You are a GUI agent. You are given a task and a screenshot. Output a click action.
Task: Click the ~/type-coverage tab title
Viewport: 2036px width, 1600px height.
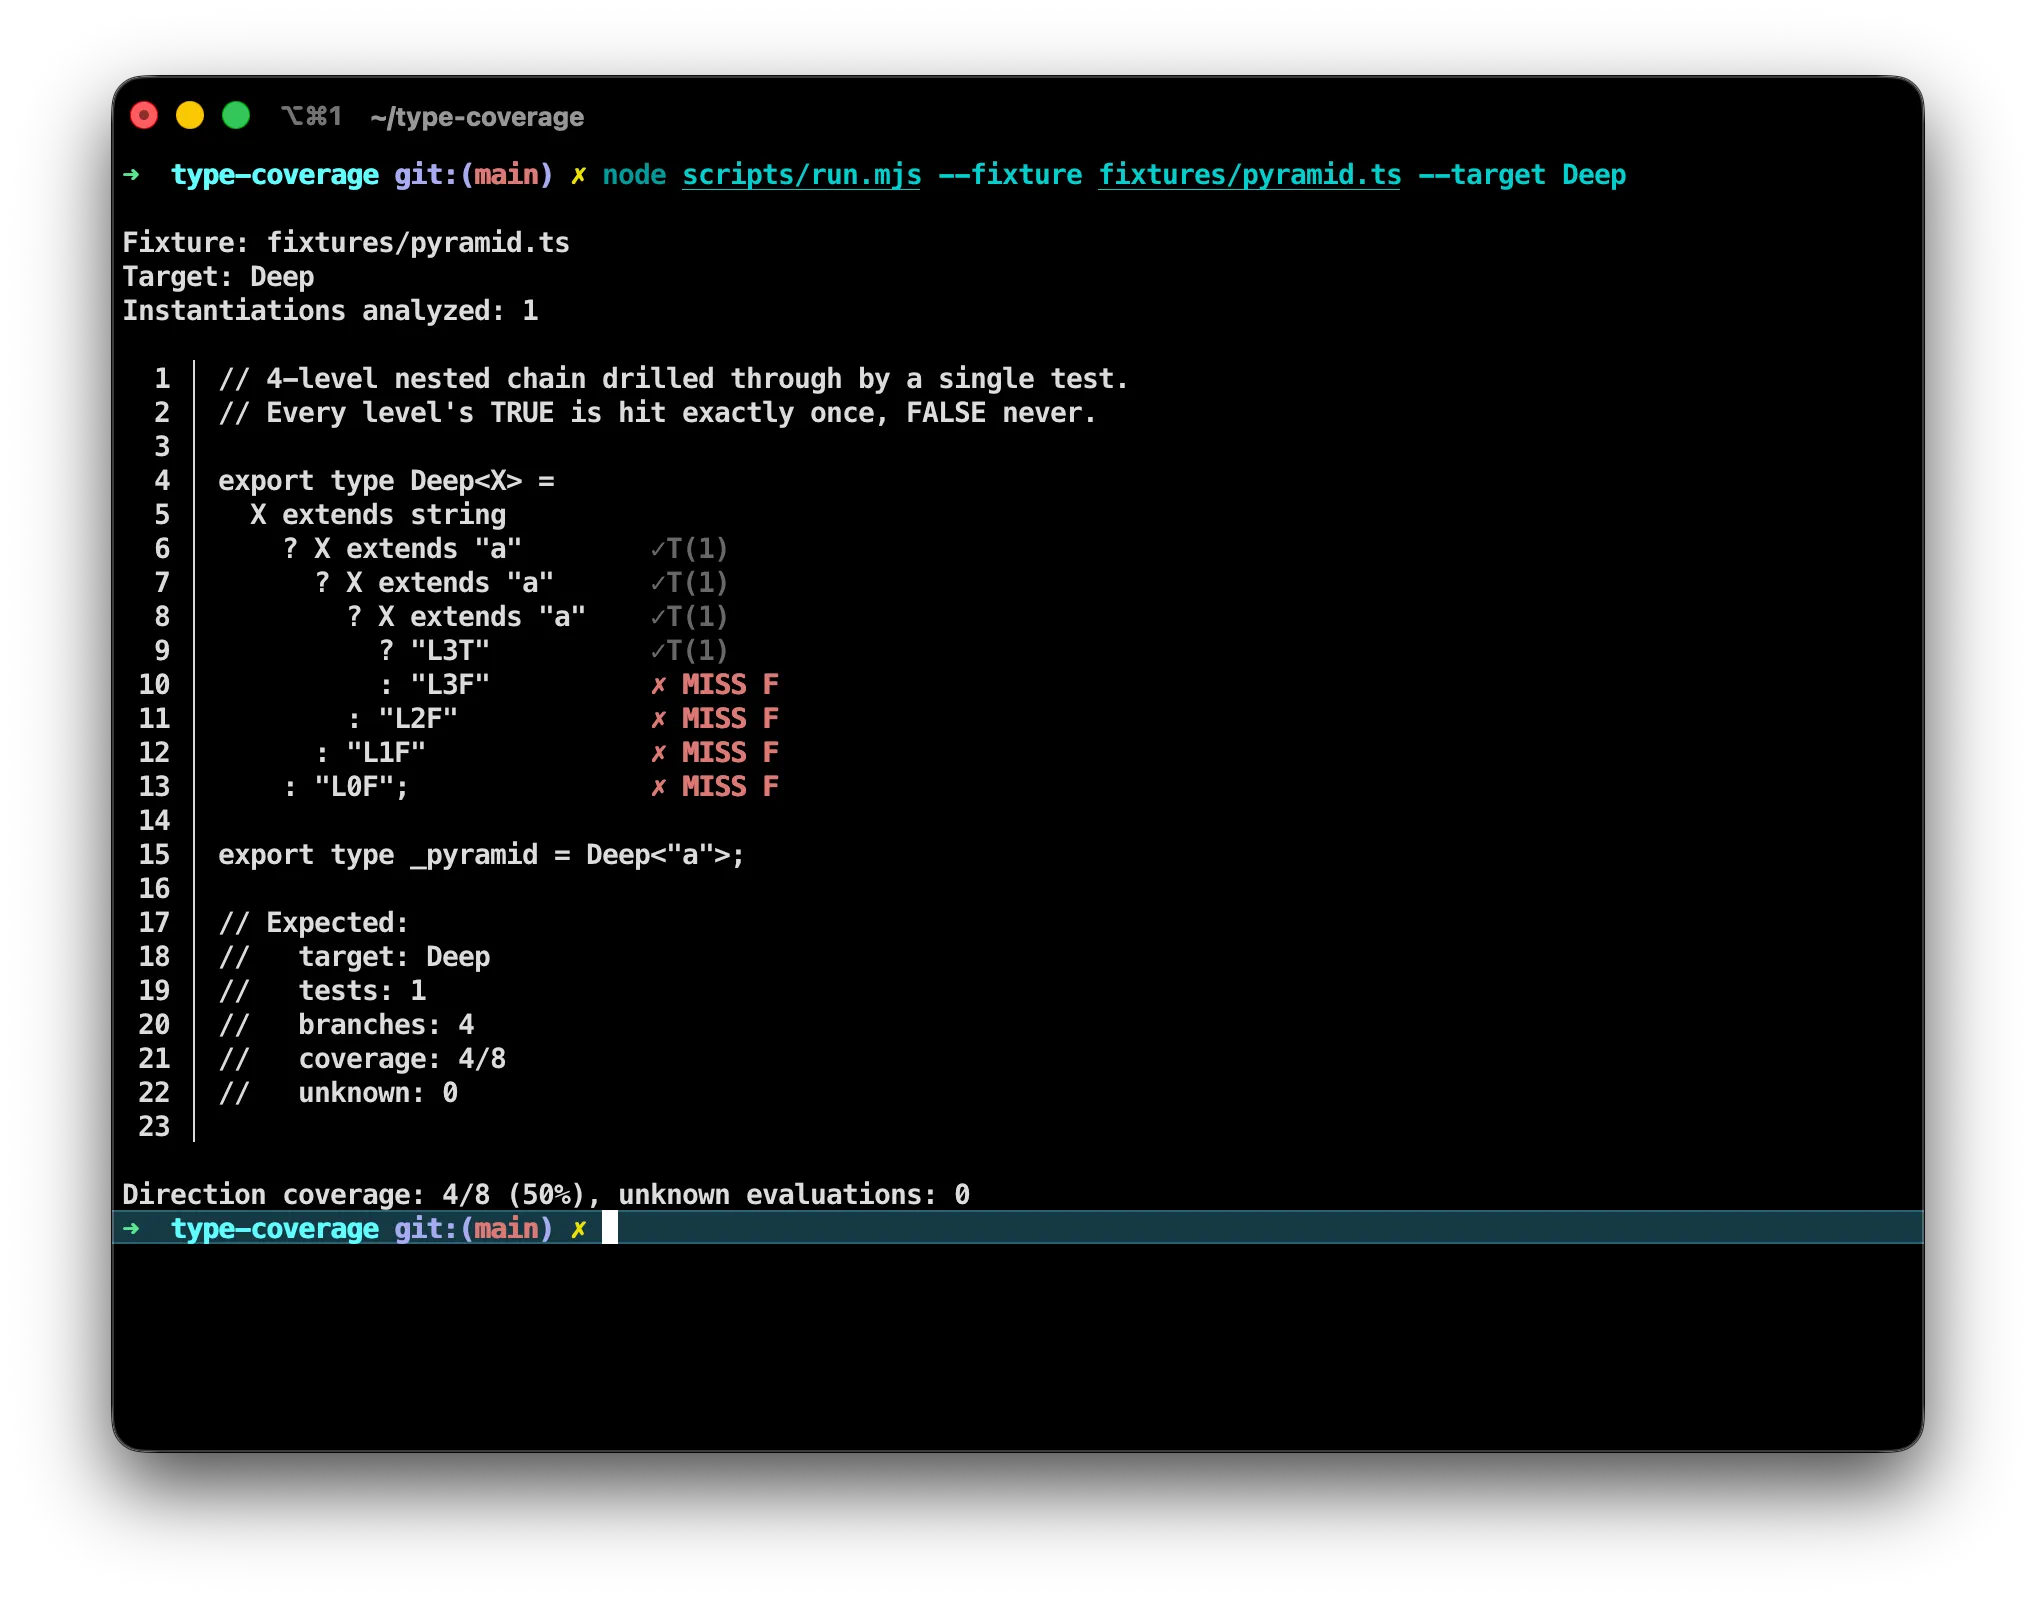click(x=476, y=118)
